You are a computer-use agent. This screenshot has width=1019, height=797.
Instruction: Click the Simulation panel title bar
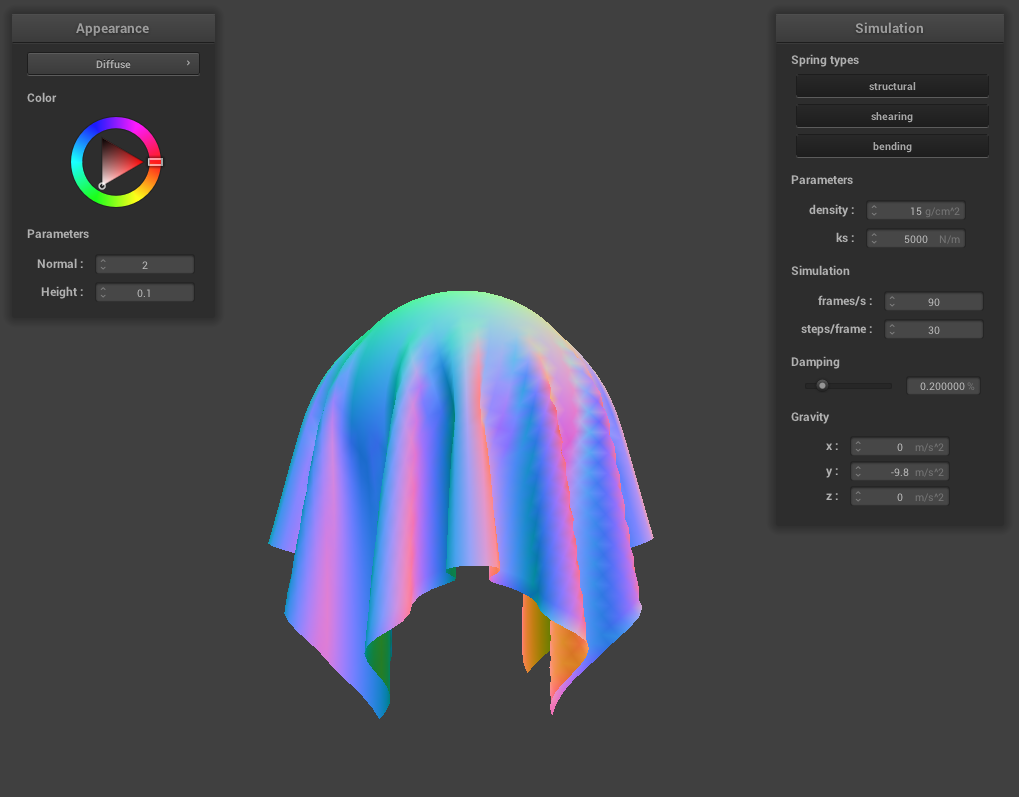coord(889,28)
